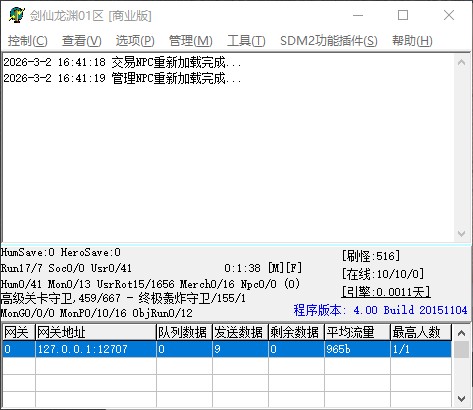The image size is (473, 410).
Task: Click gateway table scroll up arrow
Action: (462, 333)
